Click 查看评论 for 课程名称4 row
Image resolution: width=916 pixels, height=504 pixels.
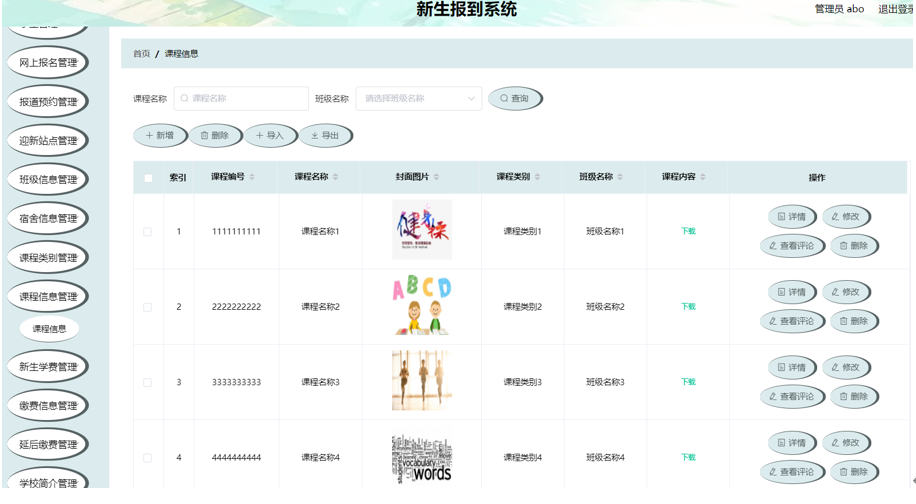click(792, 472)
